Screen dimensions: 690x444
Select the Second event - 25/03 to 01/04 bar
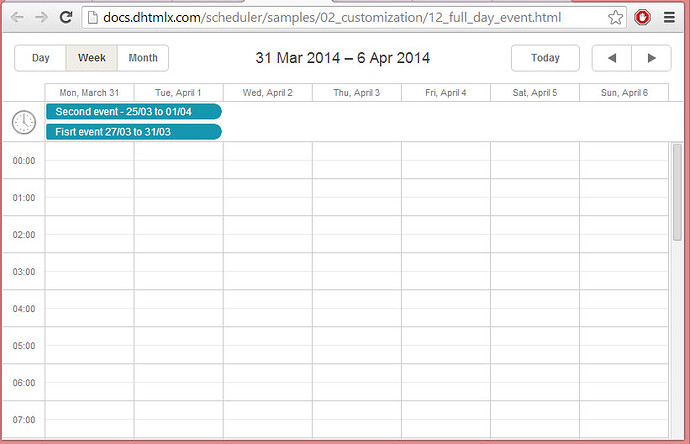pos(134,111)
